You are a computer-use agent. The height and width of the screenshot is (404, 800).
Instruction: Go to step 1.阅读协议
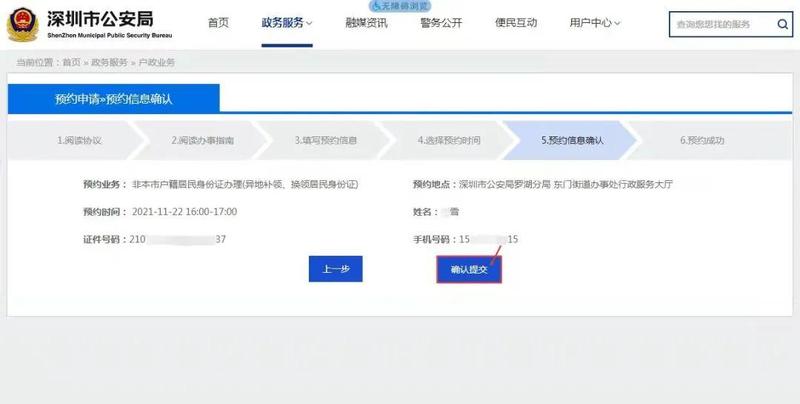tap(80, 141)
